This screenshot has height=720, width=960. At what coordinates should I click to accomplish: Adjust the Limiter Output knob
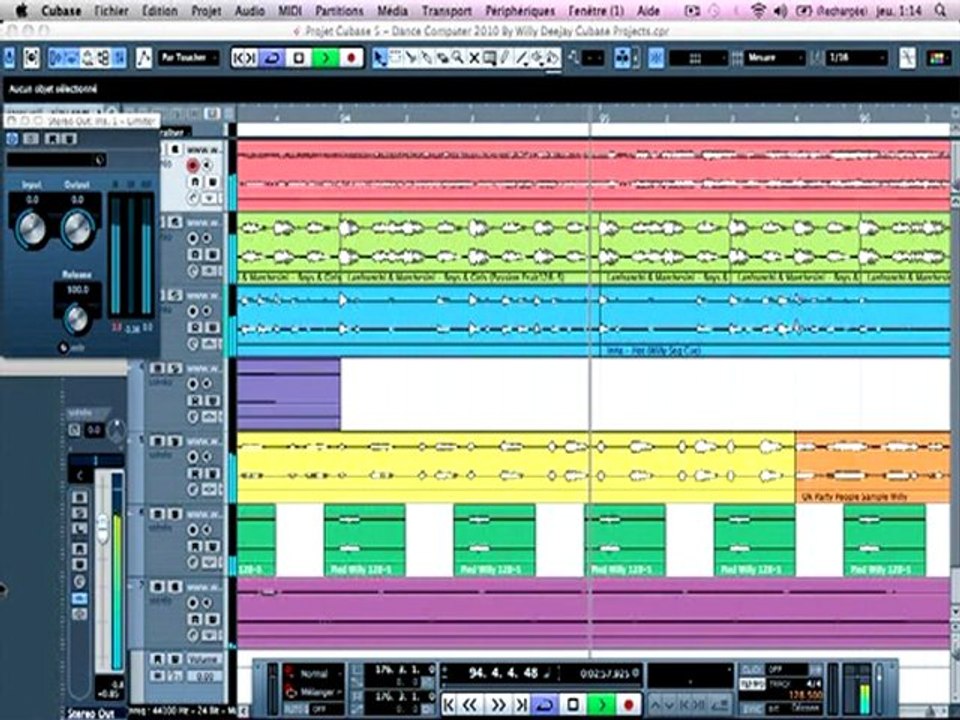point(77,228)
